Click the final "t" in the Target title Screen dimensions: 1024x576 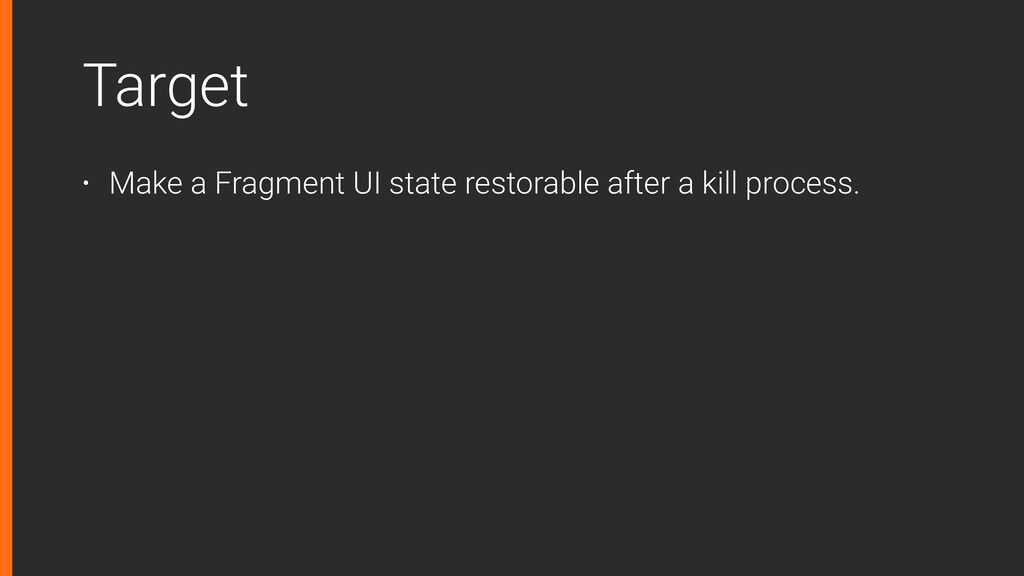click(x=240, y=88)
